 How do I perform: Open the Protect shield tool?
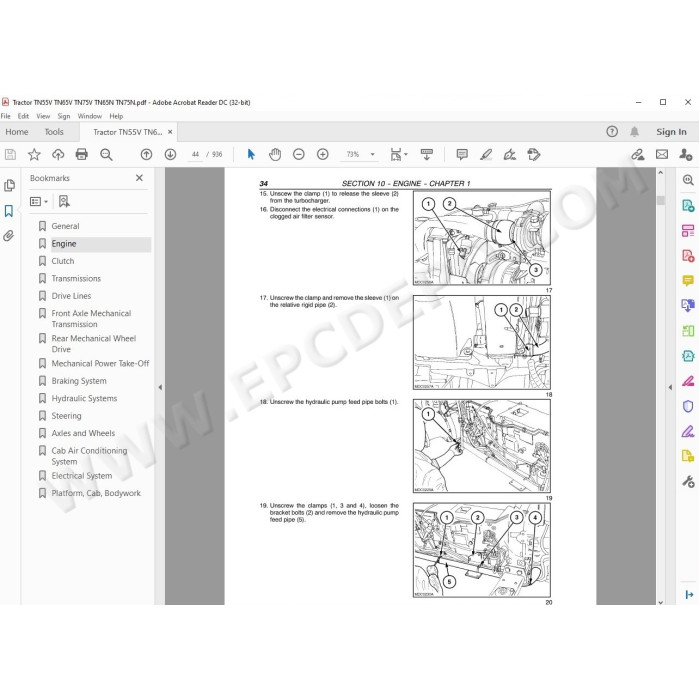(x=688, y=406)
